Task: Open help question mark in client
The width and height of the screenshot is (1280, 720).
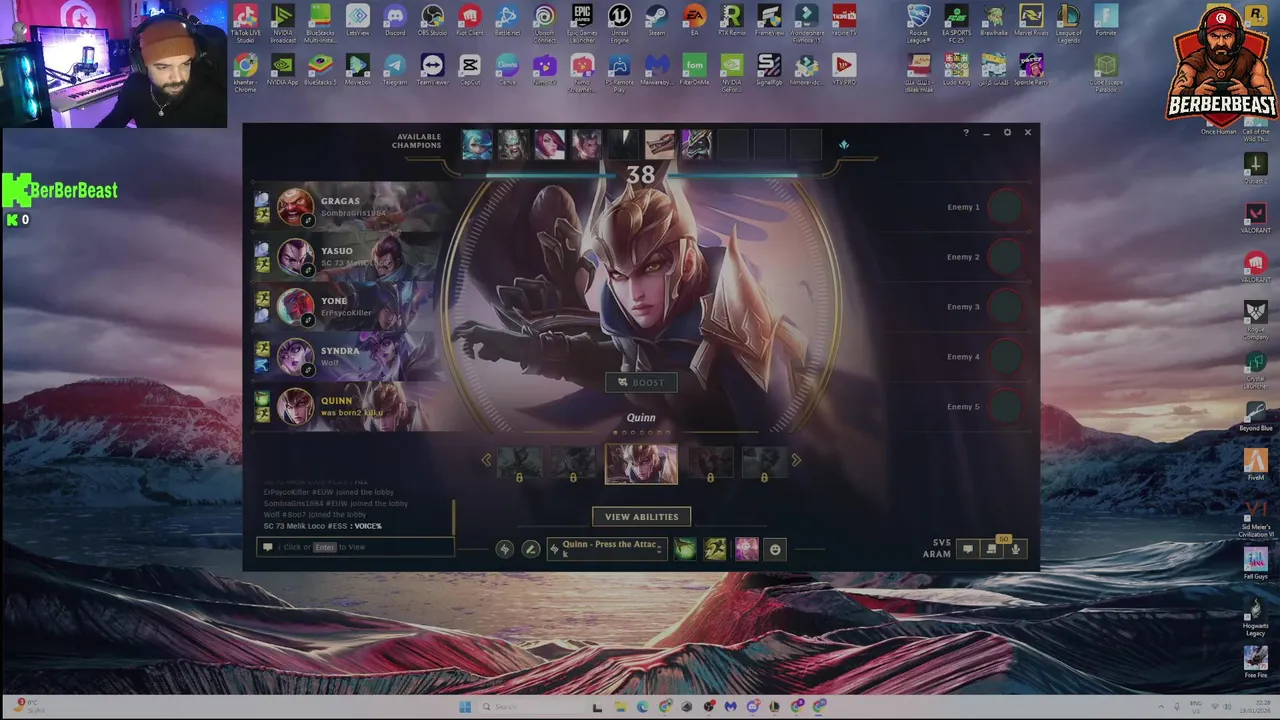Action: coord(965,133)
